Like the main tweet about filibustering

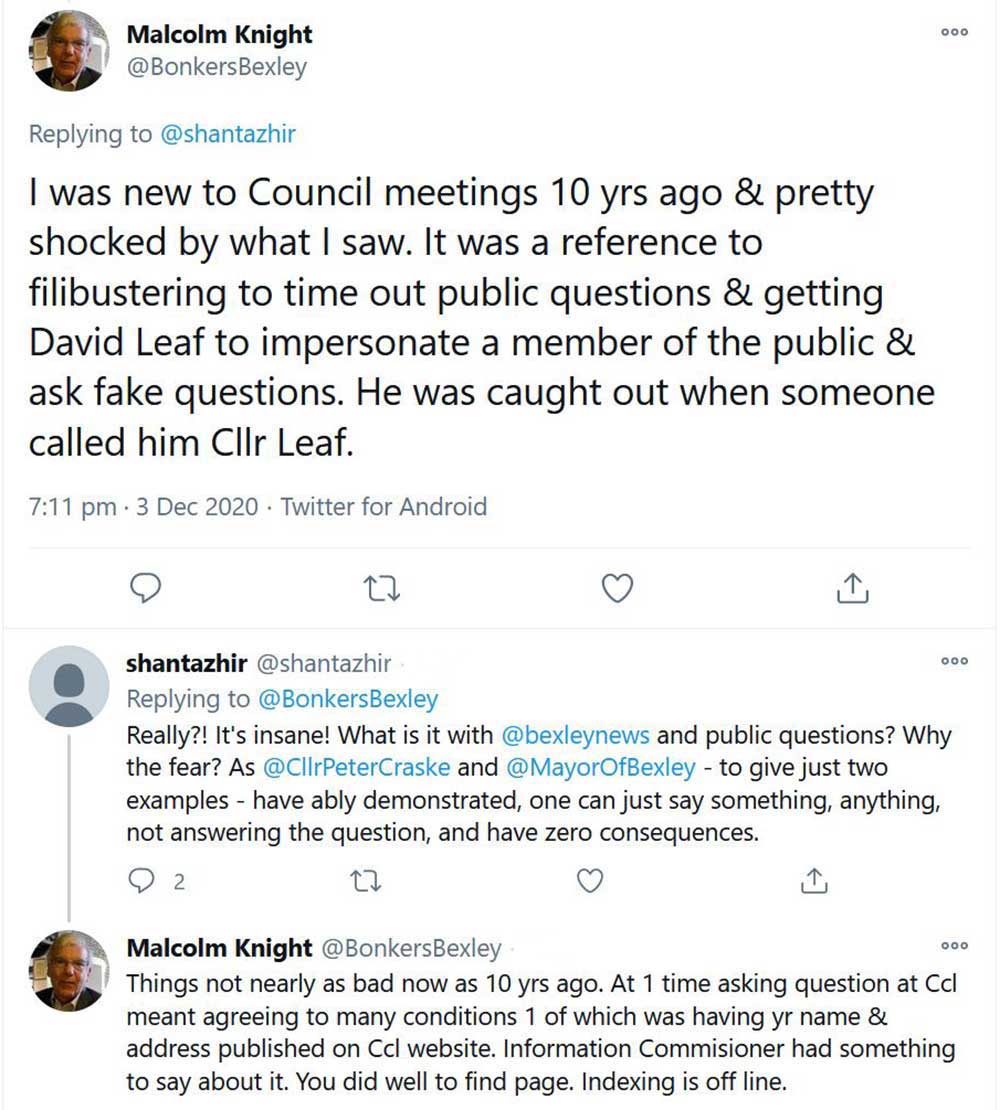(x=618, y=589)
